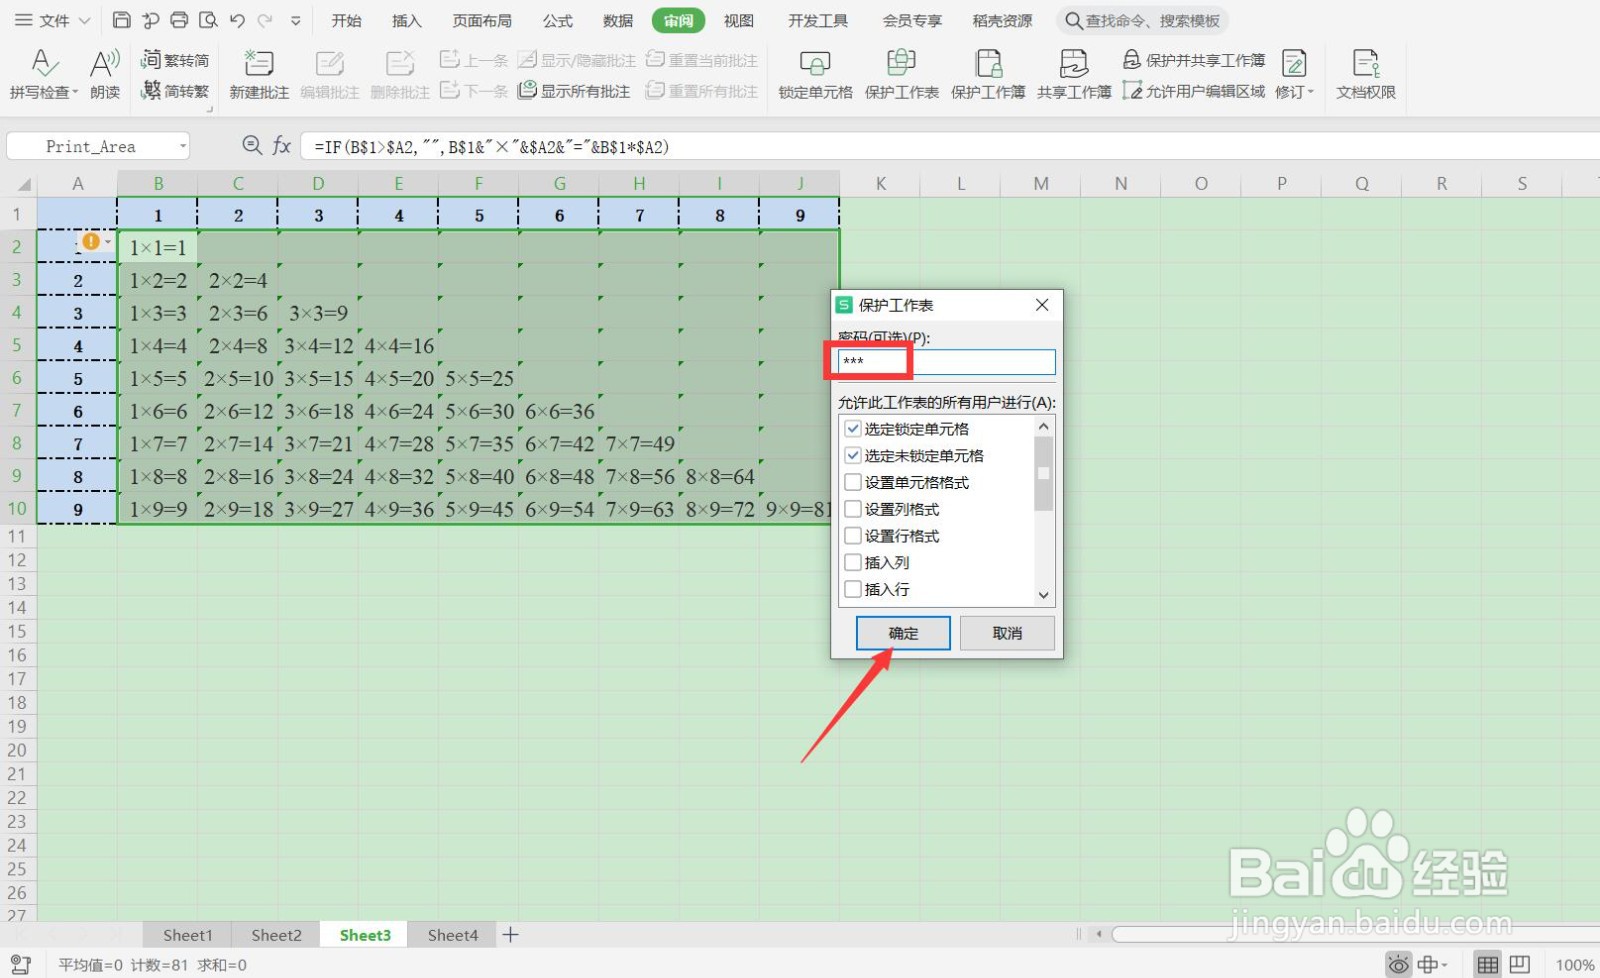Click the eye protection mode icon in status bar
The image size is (1600, 978).
pyautogui.click(x=1398, y=965)
